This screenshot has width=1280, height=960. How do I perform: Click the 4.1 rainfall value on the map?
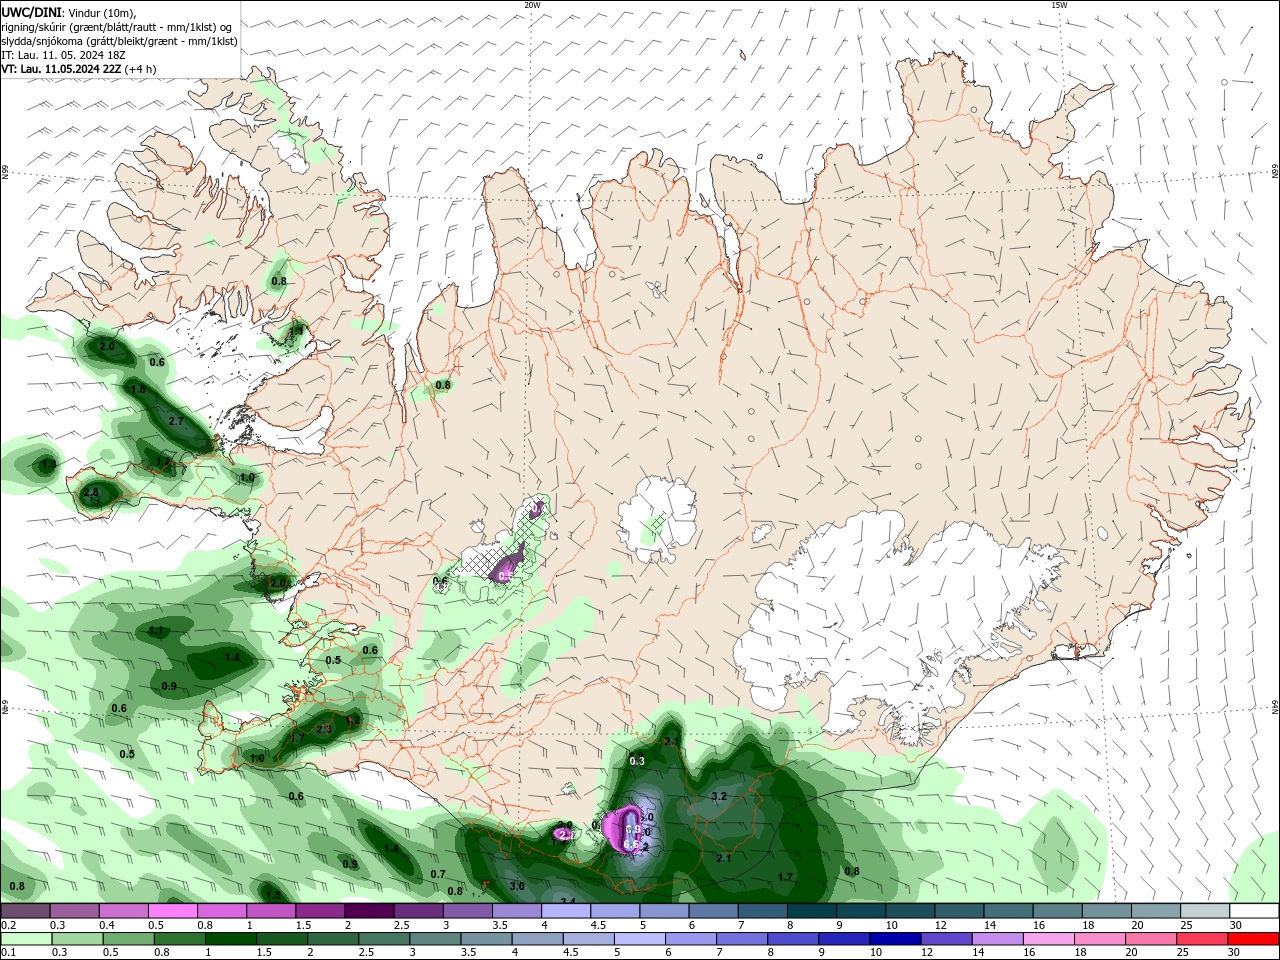156,632
